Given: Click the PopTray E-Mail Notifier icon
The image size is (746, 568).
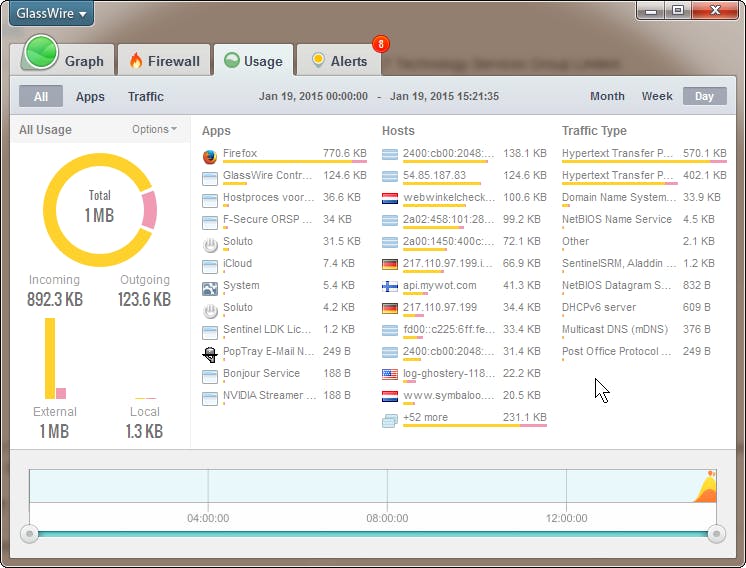Looking at the screenshot, I should click(210, 354).
